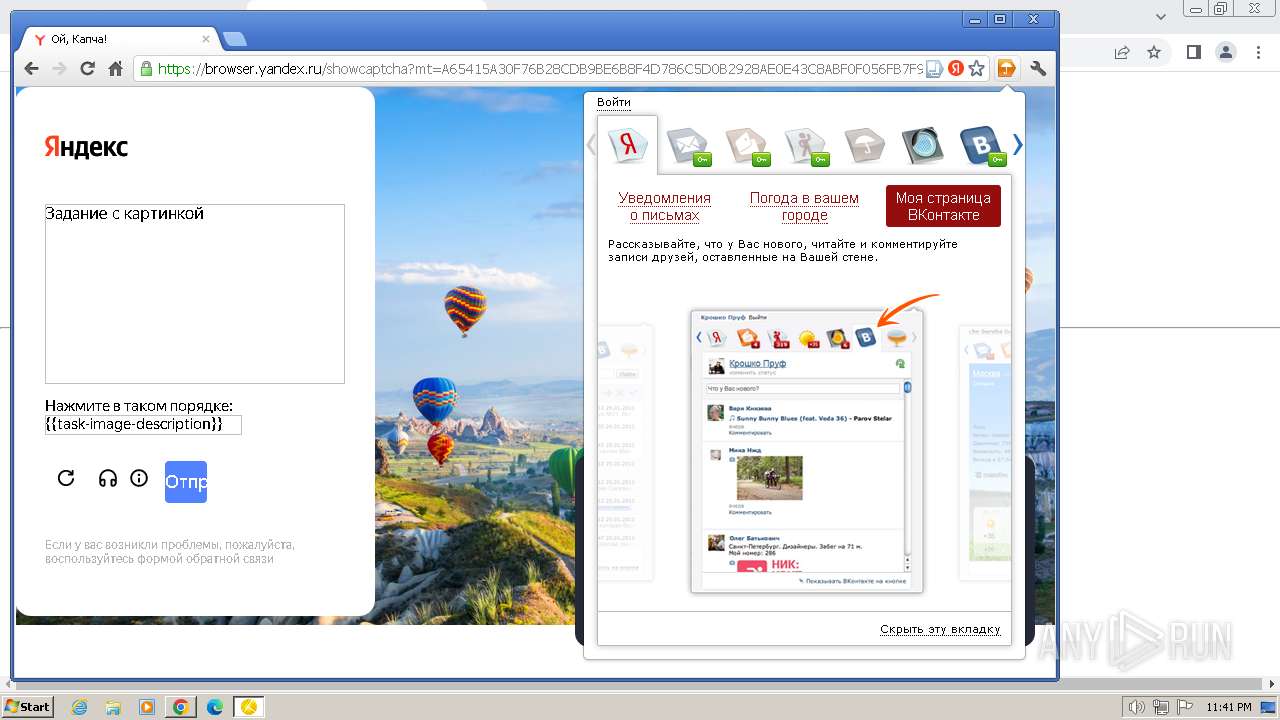Click bookmark star in background Chrome window
The width and height of the screenshot is (1280, 720).
(1154, 52)
